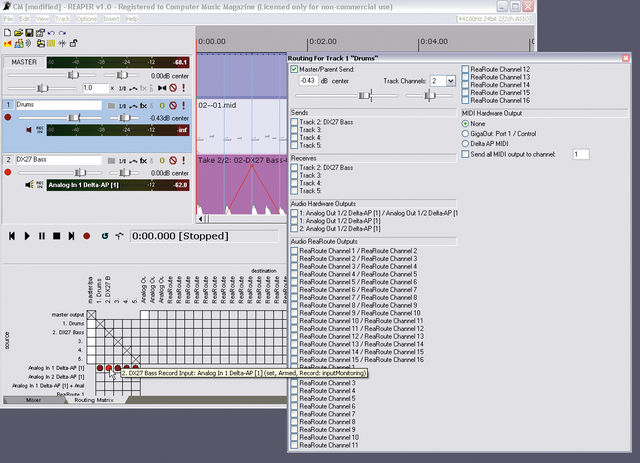Enable send to Track 2: DX27 Bass
Screen dimensions: 640x463
(x=294, y=122)
